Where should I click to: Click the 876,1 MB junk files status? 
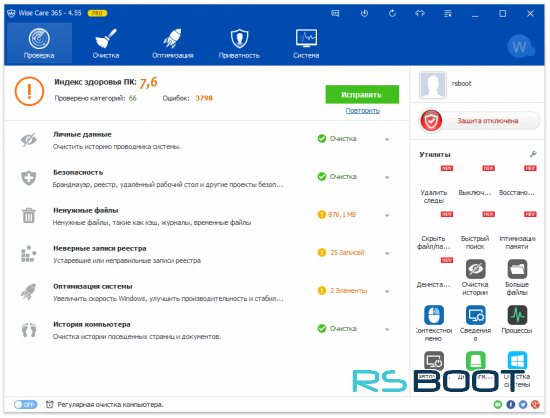[337, 214]
